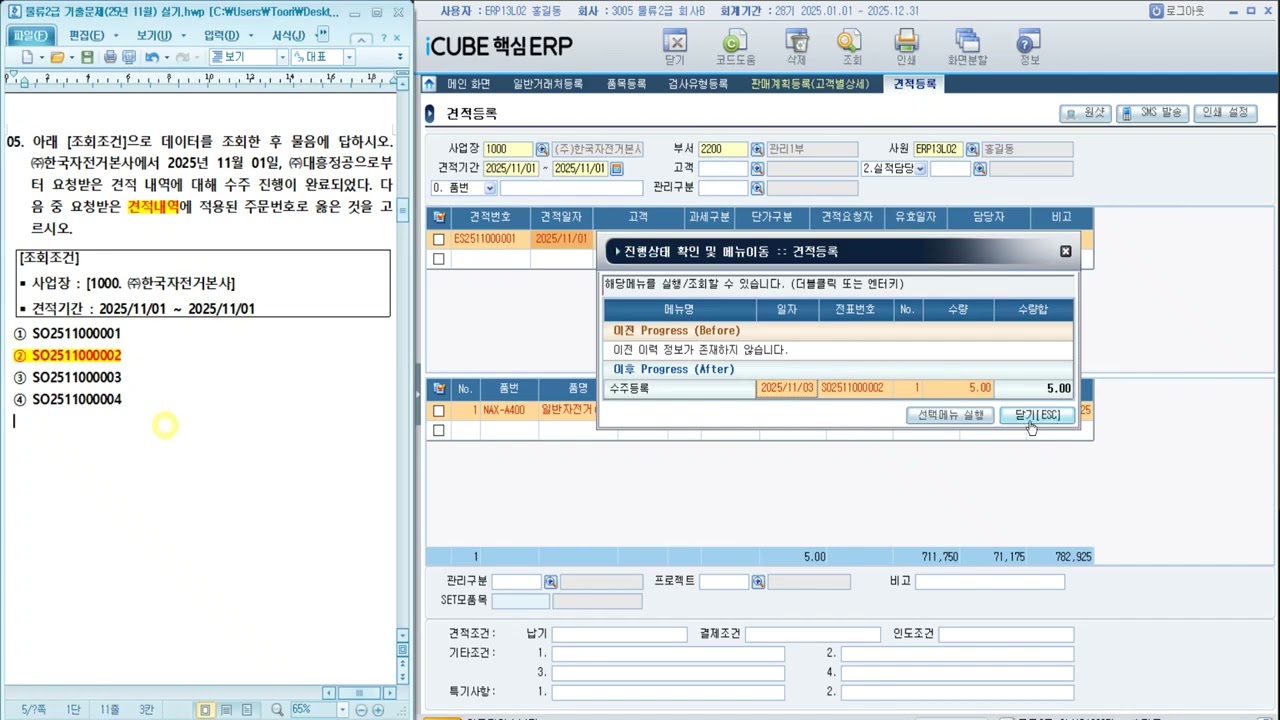Open 고객 code lookup magnifier
Screen dimensions: 1280x720
coord(757,169)
